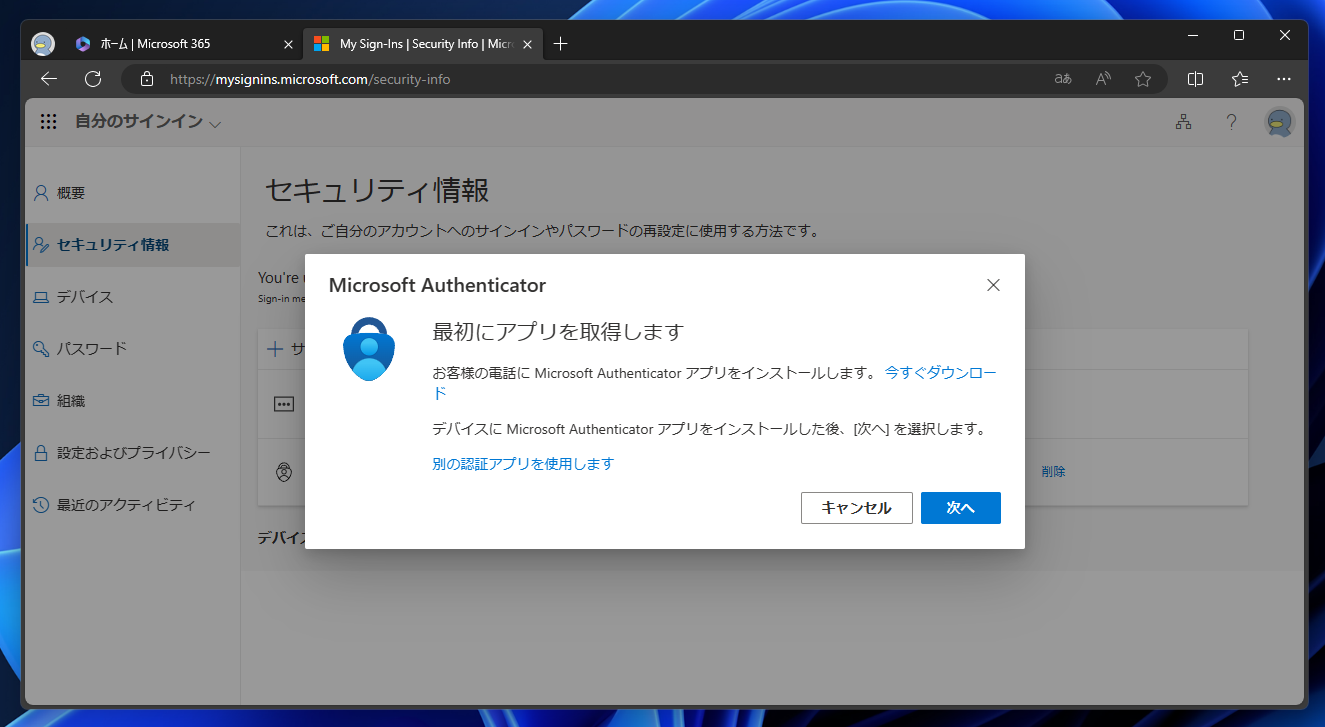
Task: Click the 最初にアプリを取得します heading
Action: pyautogui.click(x=558, y=331)
